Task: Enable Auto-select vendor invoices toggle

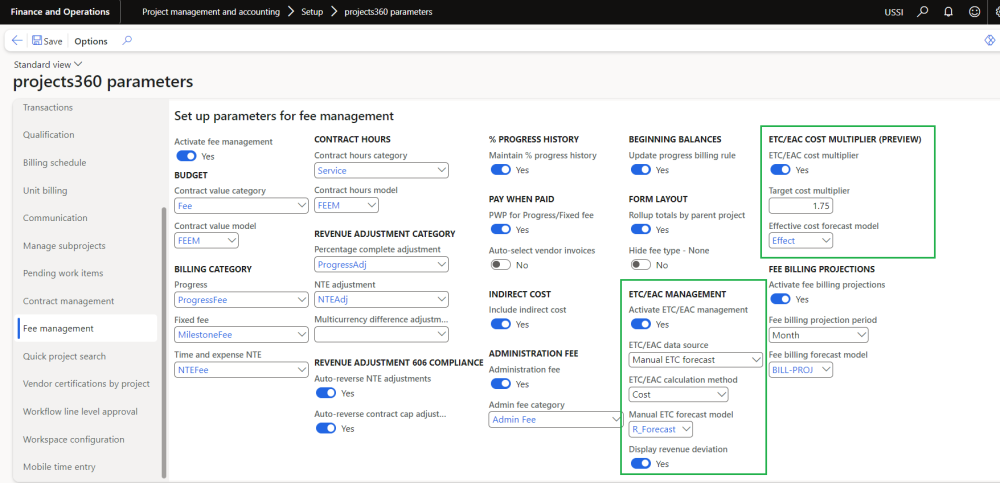Action: [500, 265]
